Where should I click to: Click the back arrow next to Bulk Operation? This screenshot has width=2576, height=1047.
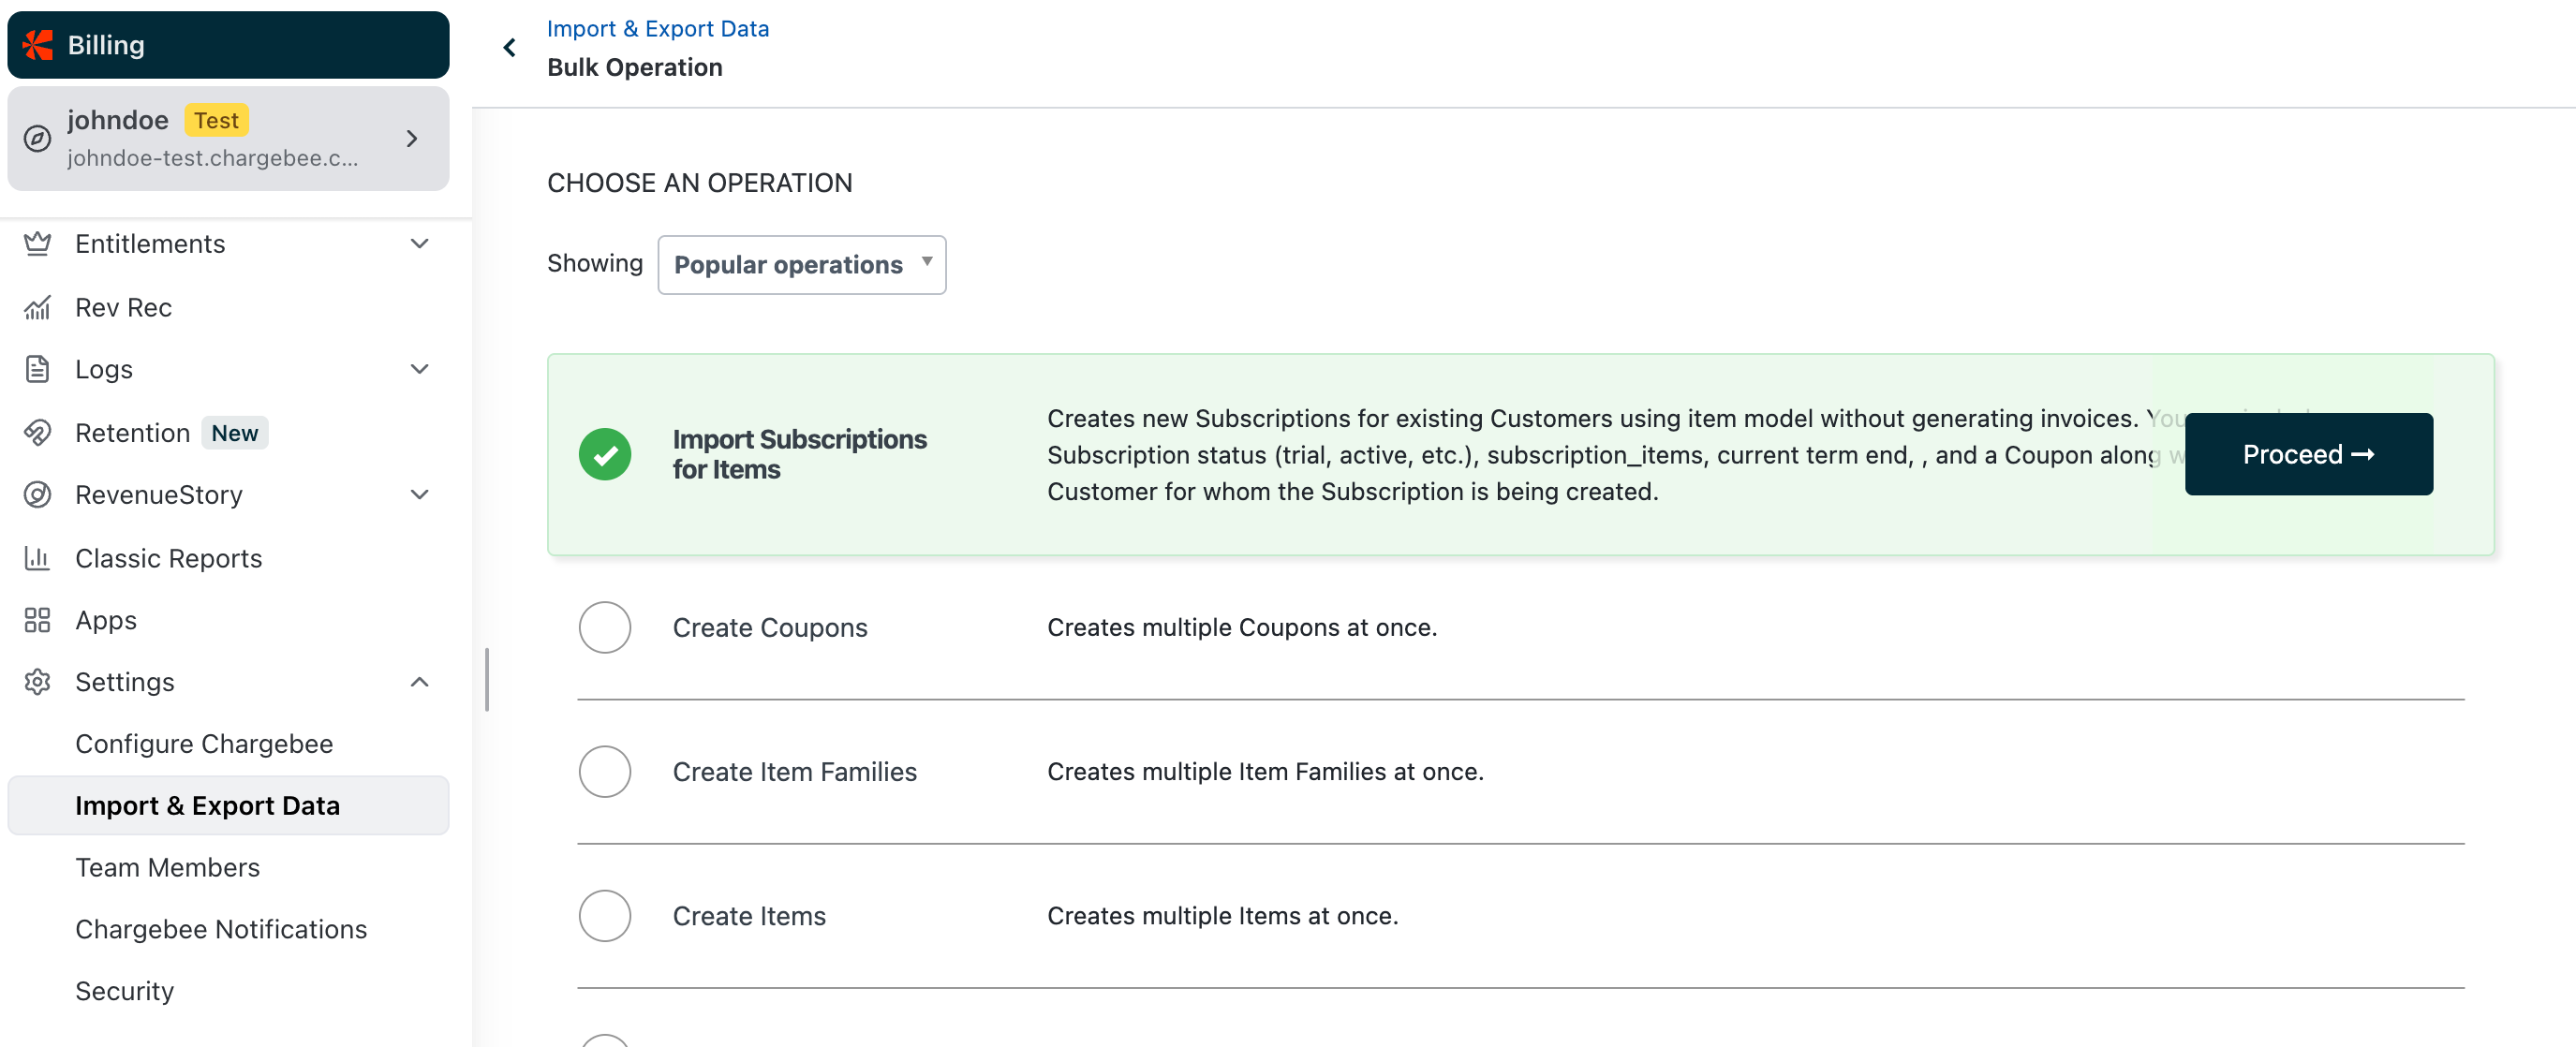pos(510,47)
